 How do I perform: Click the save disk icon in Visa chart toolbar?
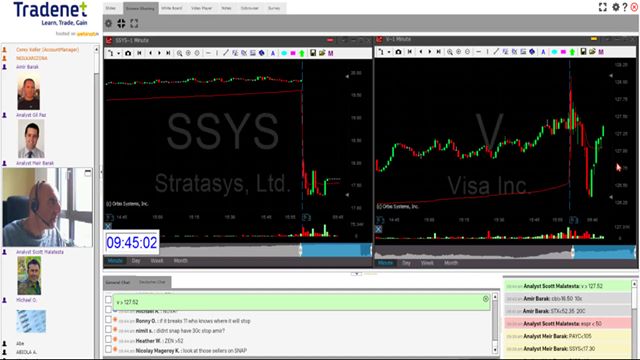pos(583,52)
